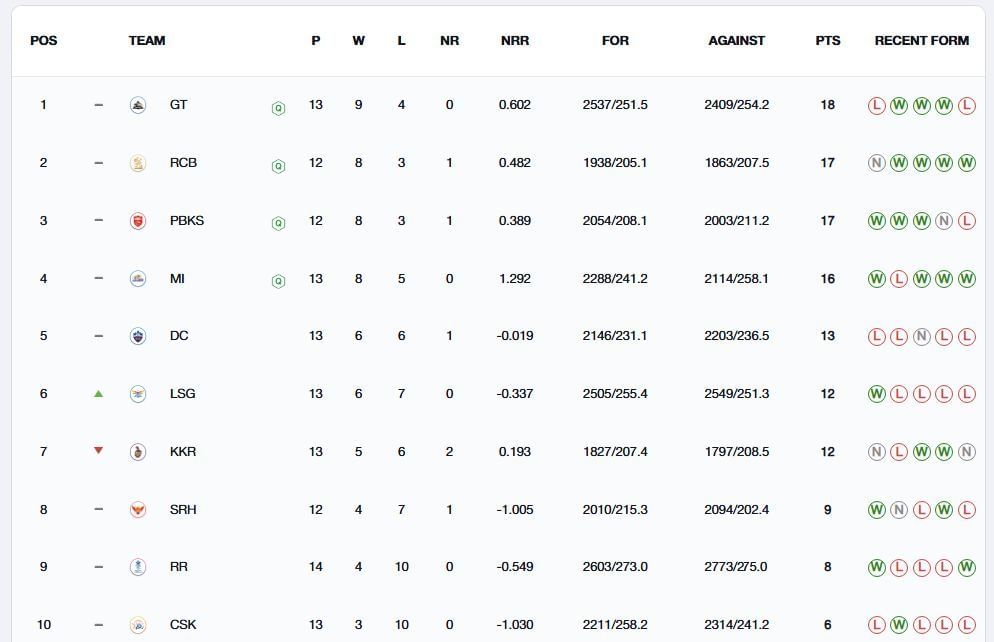The width and height of the screenshot is (994, 642).
Task: Click the LSG team logo icon
Action: [138, 394]
